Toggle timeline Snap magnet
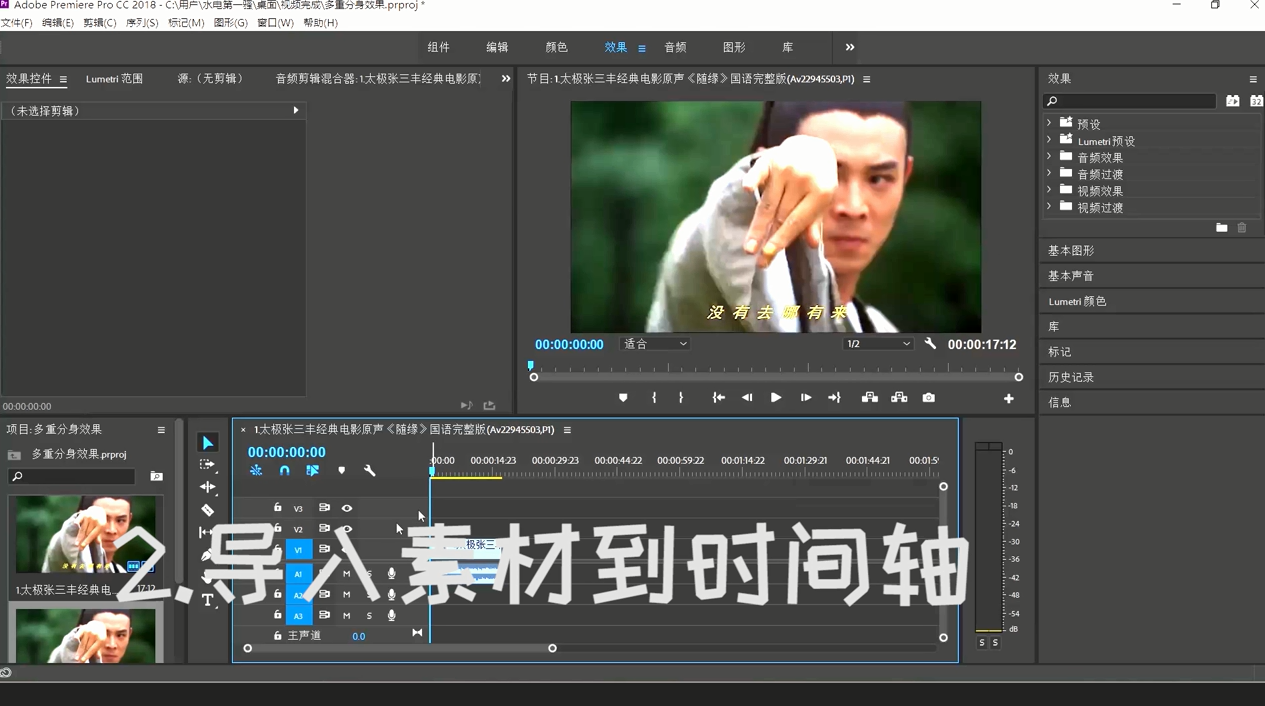1265x706 pixels. tap(285, 470)
